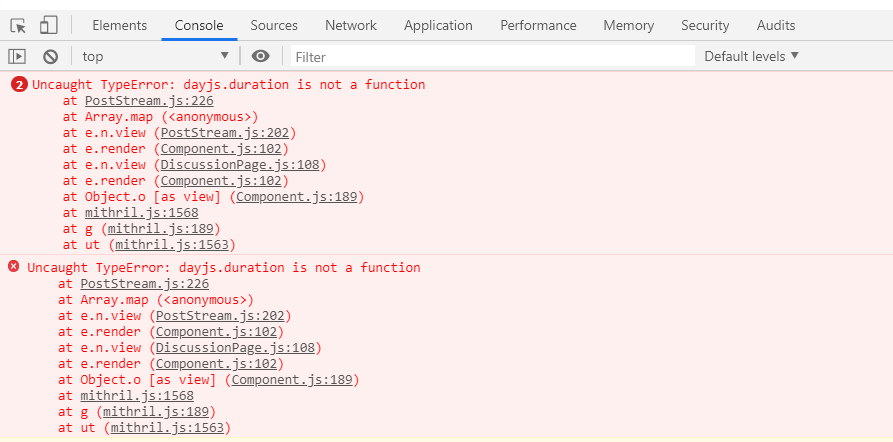Click the red X error icon

14,266
